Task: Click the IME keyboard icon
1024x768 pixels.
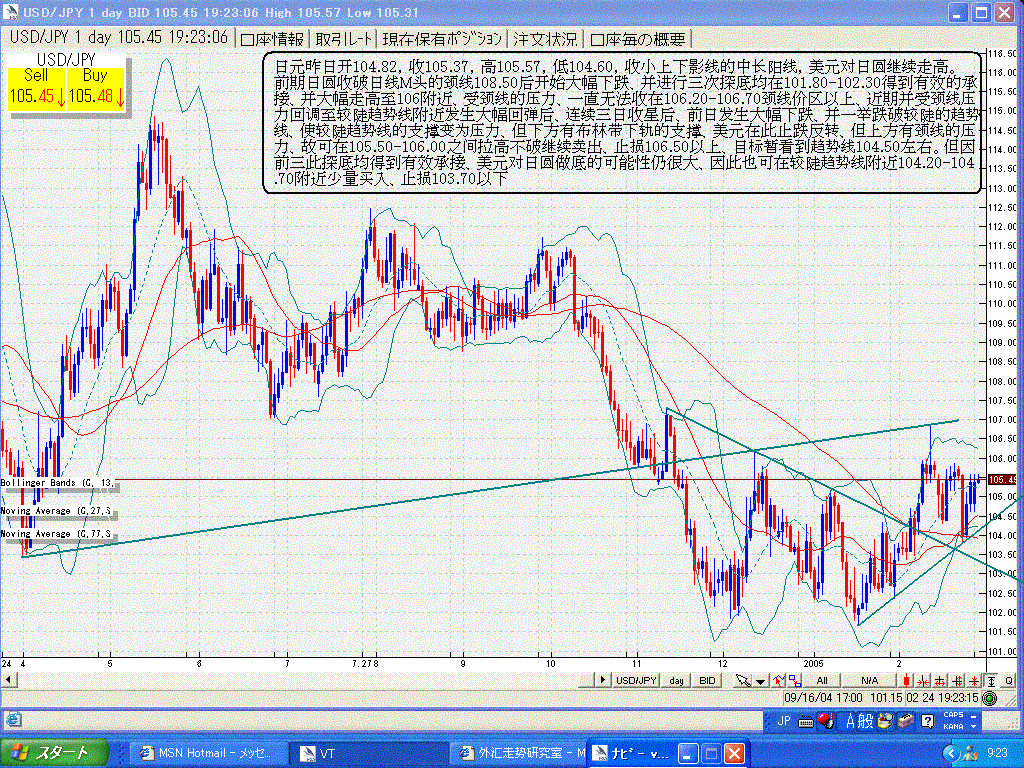Action: click(x=806, y=722)
